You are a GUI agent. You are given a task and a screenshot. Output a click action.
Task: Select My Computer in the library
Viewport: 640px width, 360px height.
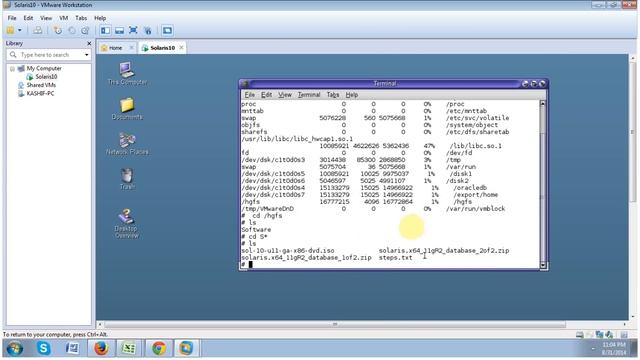(x=44, y=69)
